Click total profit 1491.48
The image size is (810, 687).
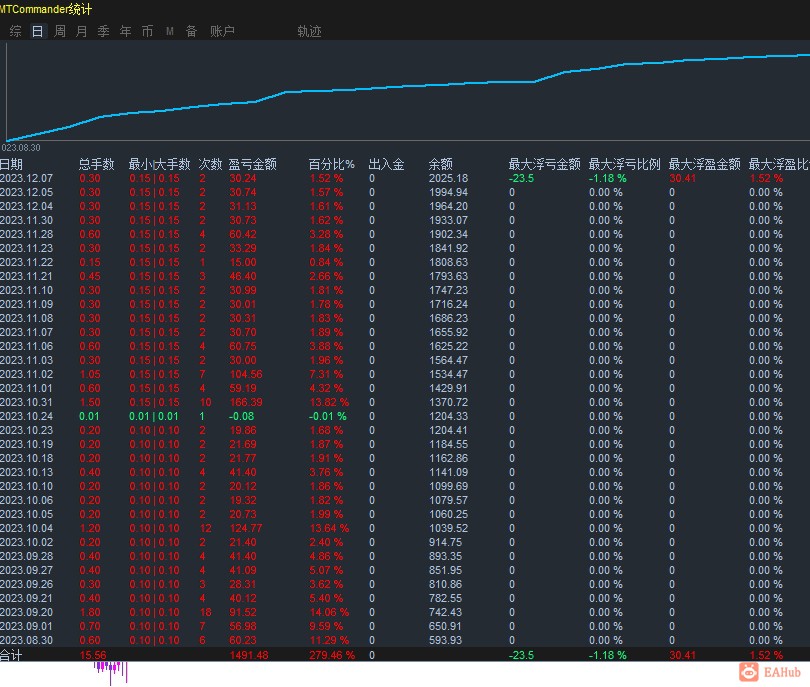click(248, 655)
